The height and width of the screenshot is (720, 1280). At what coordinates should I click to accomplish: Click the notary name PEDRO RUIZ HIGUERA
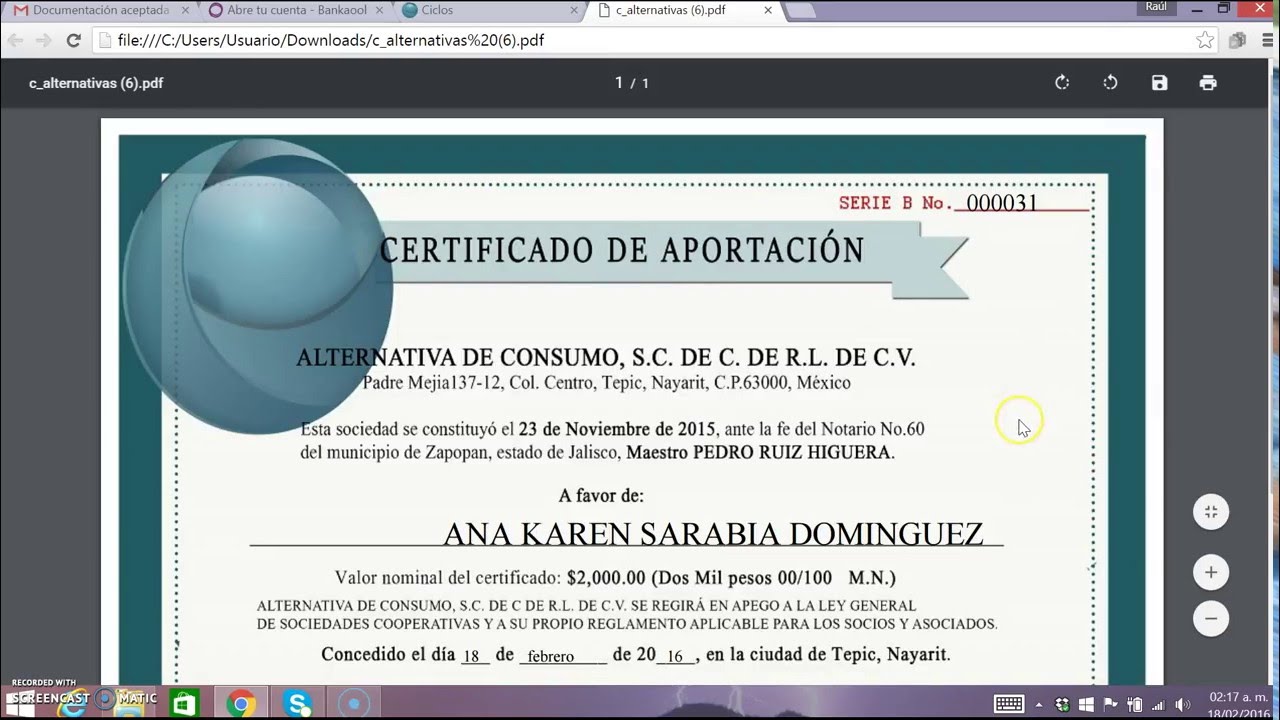793,452
